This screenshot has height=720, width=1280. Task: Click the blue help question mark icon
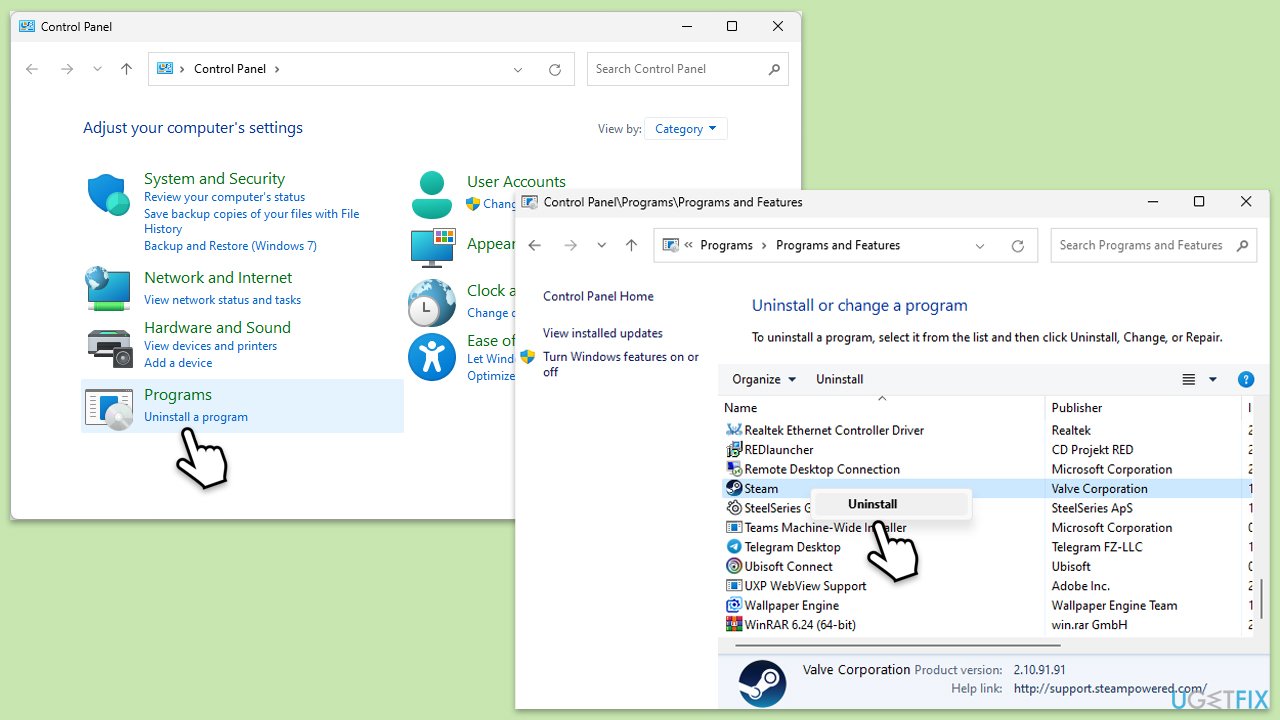(1246, 379)
